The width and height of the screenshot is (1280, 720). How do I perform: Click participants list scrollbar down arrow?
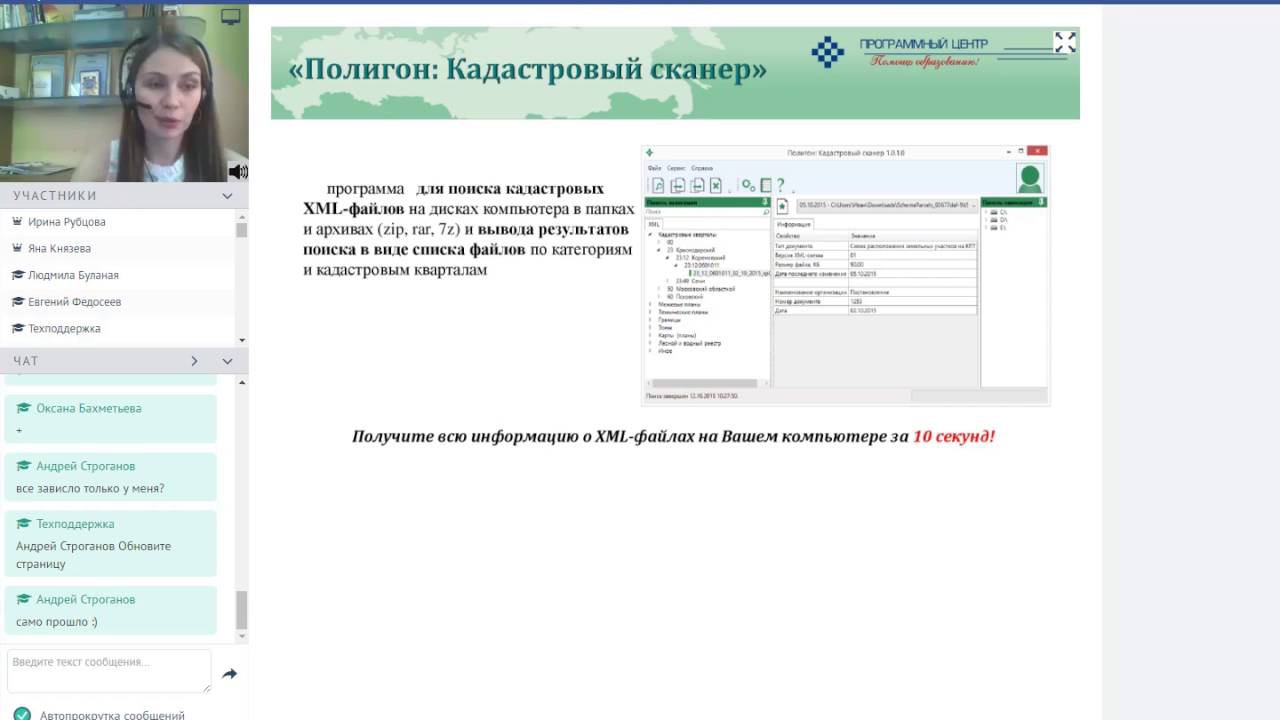(x=242, y=340)
